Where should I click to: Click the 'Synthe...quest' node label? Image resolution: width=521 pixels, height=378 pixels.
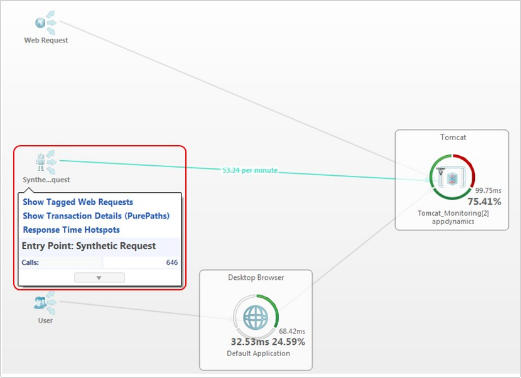[46, 180]
